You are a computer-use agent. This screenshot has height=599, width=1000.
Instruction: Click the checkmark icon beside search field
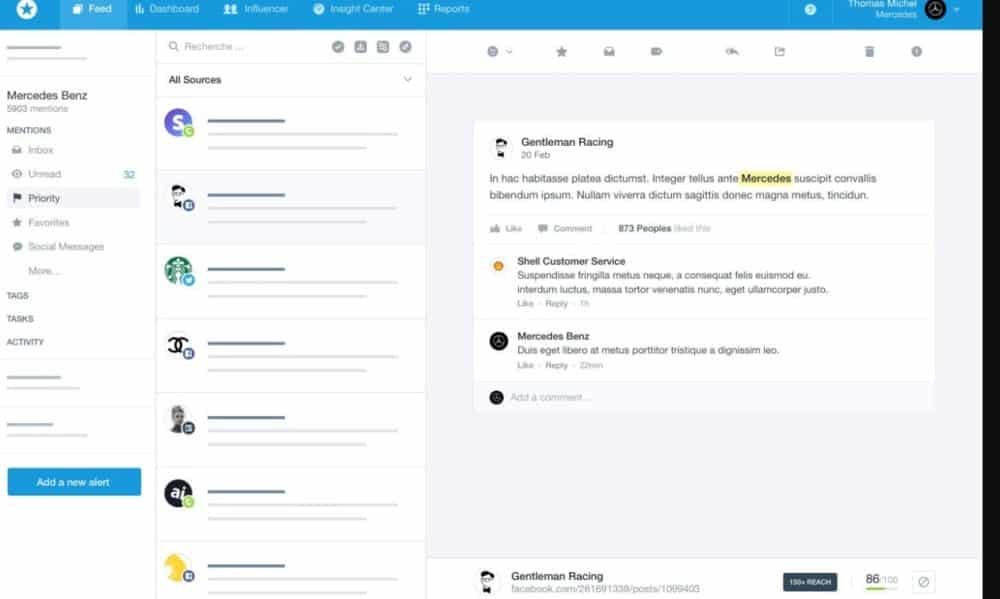click(338, 46)
